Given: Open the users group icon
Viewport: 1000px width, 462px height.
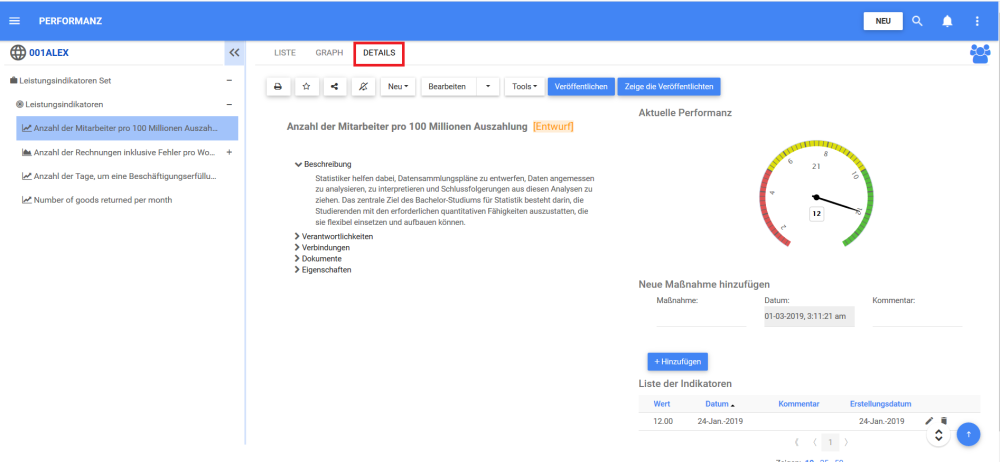Looking at the screenshot, I should (x=980, y=54).
